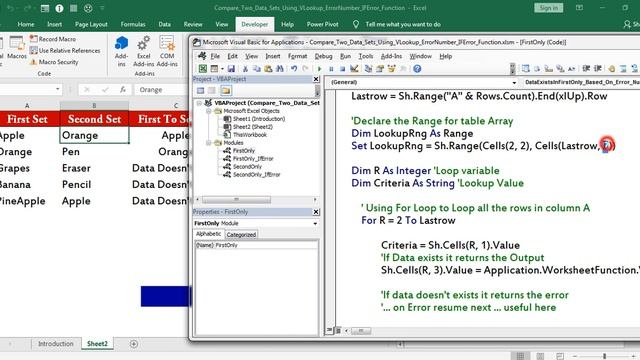Image resolution: width=640 pixels, height=360 pixels.
Task: Open the VBA Debug menu
Action: pos(323,56)
